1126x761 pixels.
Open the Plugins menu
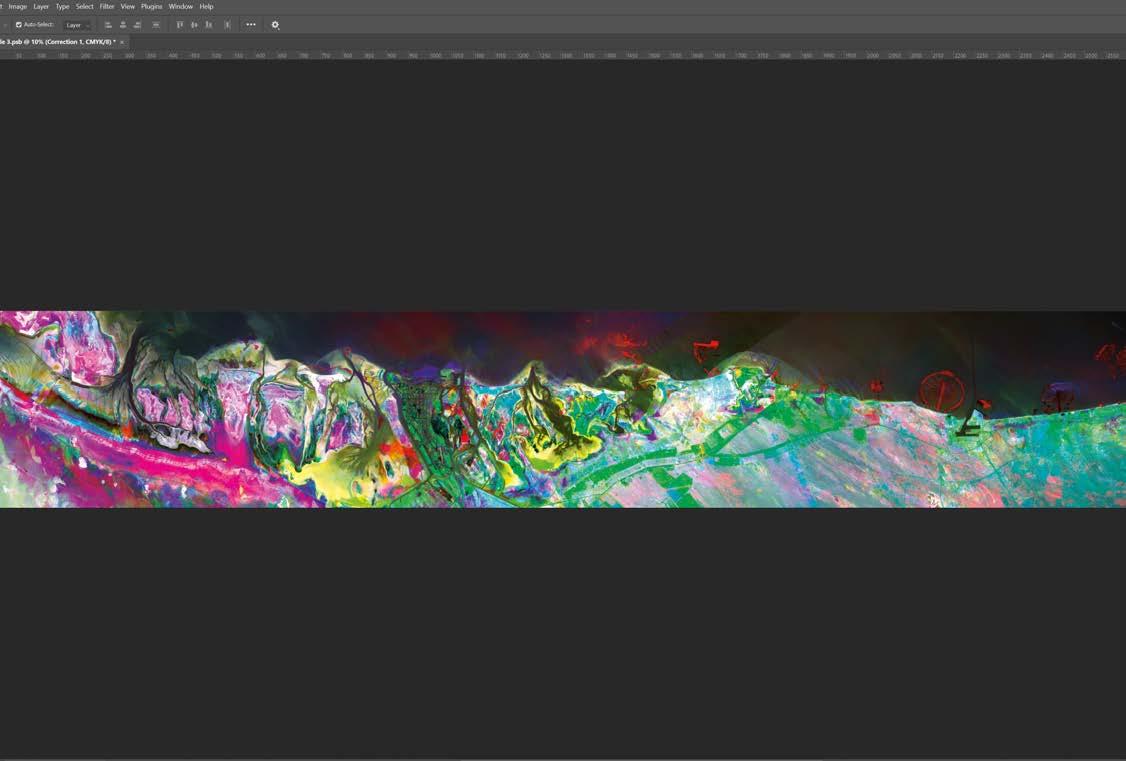click(x=152, y=6)
